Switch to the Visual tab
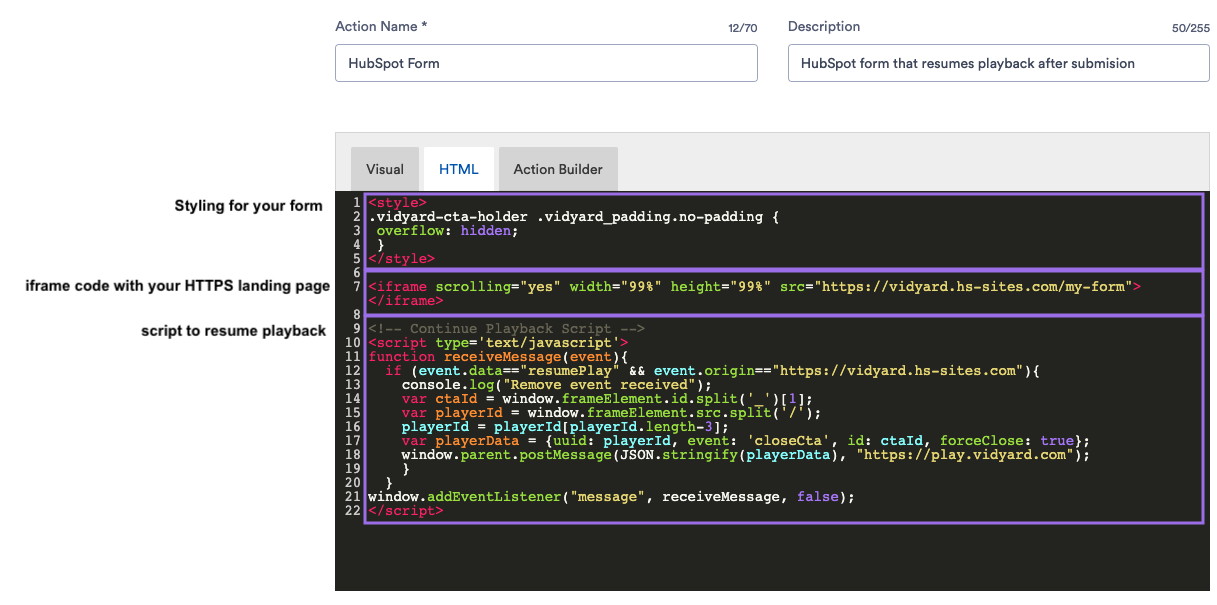The width and height of the screenshot is (1217, 605). point(385,169)
